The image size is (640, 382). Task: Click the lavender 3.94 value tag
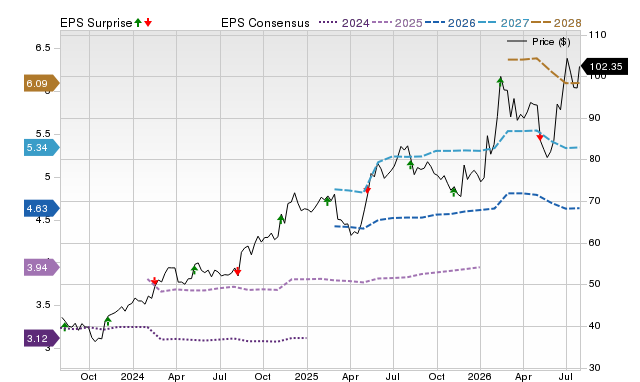(x=42, y=268)
